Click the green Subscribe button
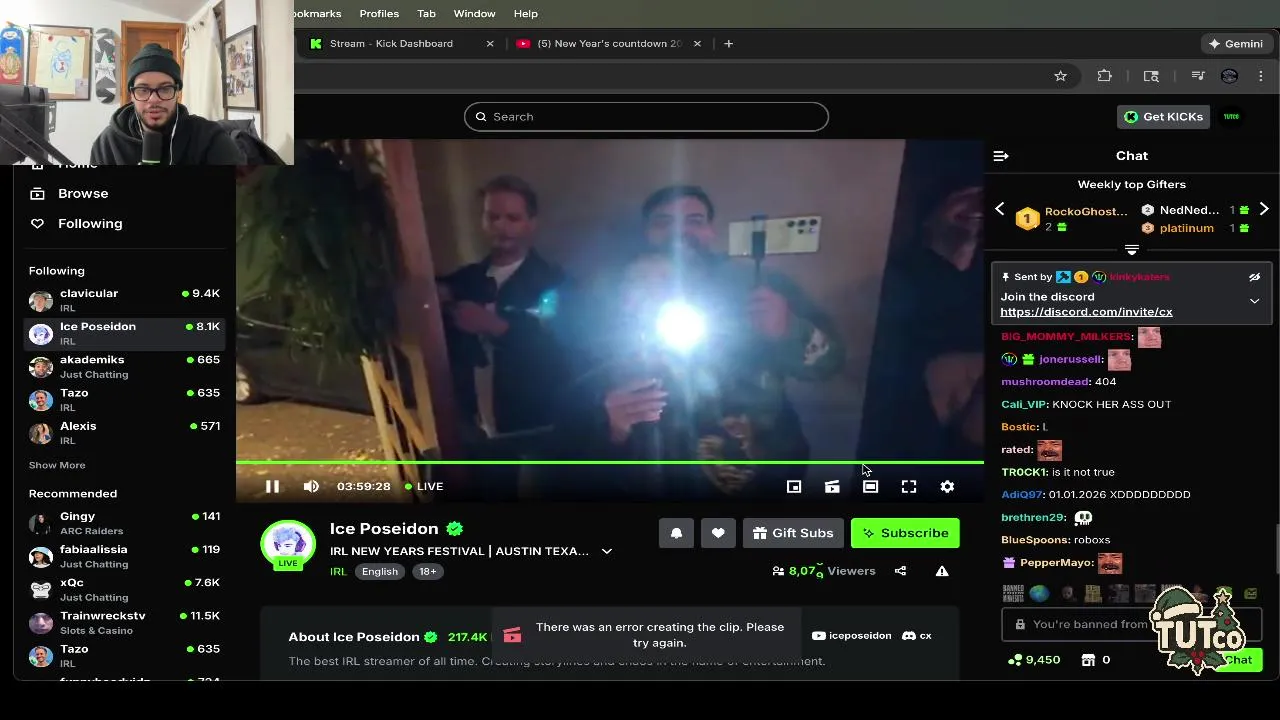Image resolution: width=1280 pixels, height=720 pixels. (x=905, y=533)
